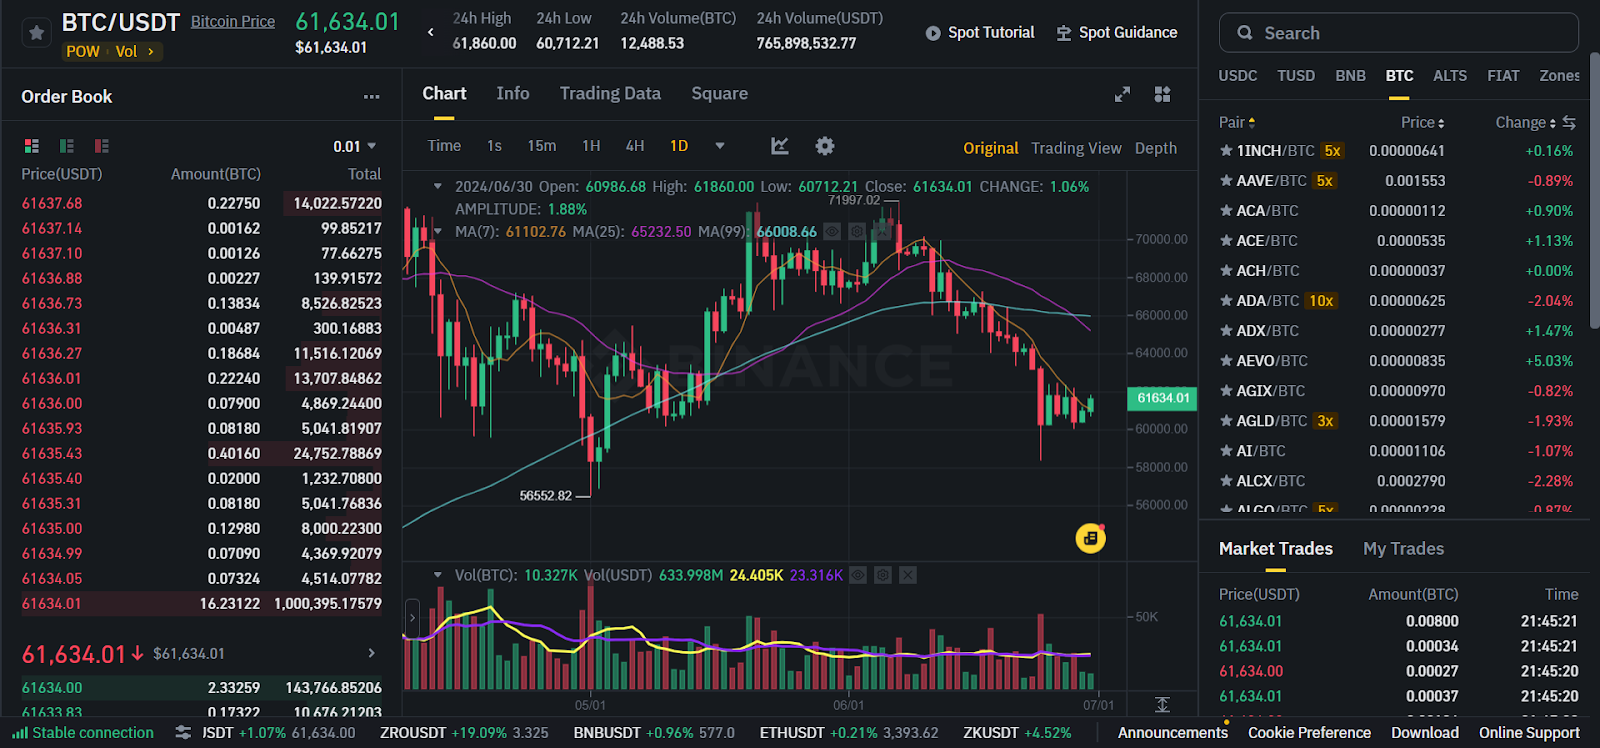Sort pairs by Price column
Image resolution: width=1600 pixels, height=748 pixels.
pyautogui.click(x=1422, y=122)
